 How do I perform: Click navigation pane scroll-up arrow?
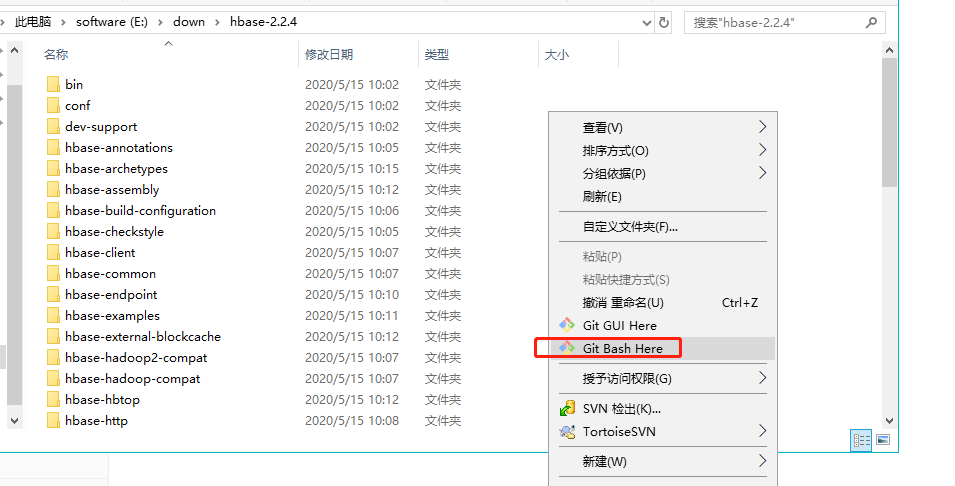[x=15, y=50]
